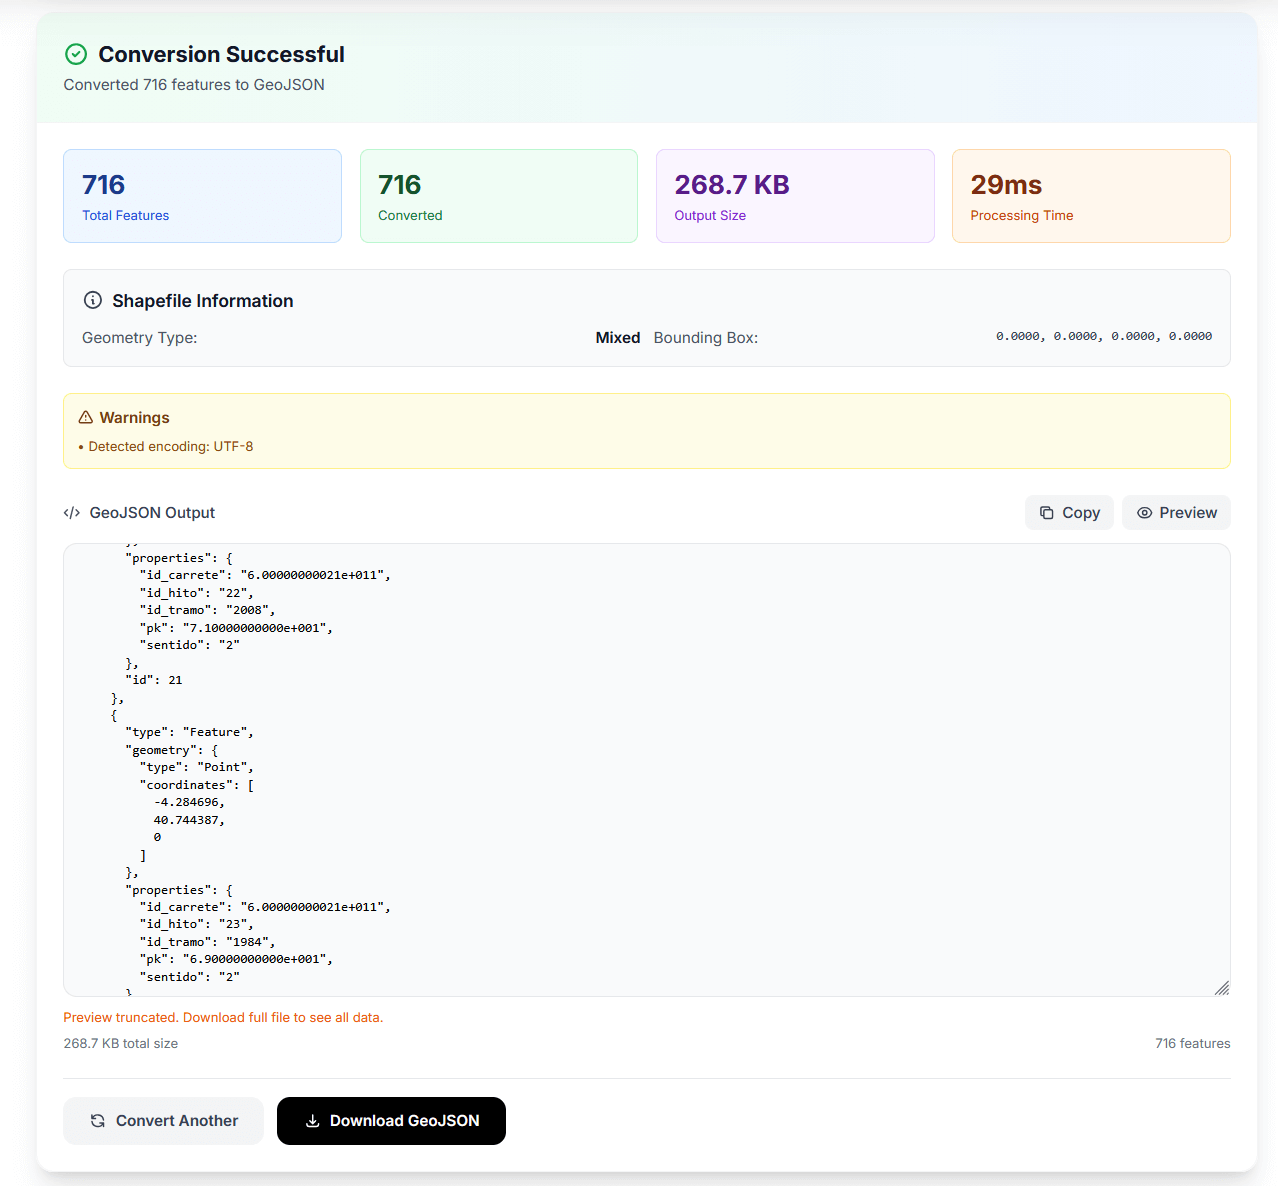Click the resize handle of the output area

pyautogui.click(x=1222, y=988)
